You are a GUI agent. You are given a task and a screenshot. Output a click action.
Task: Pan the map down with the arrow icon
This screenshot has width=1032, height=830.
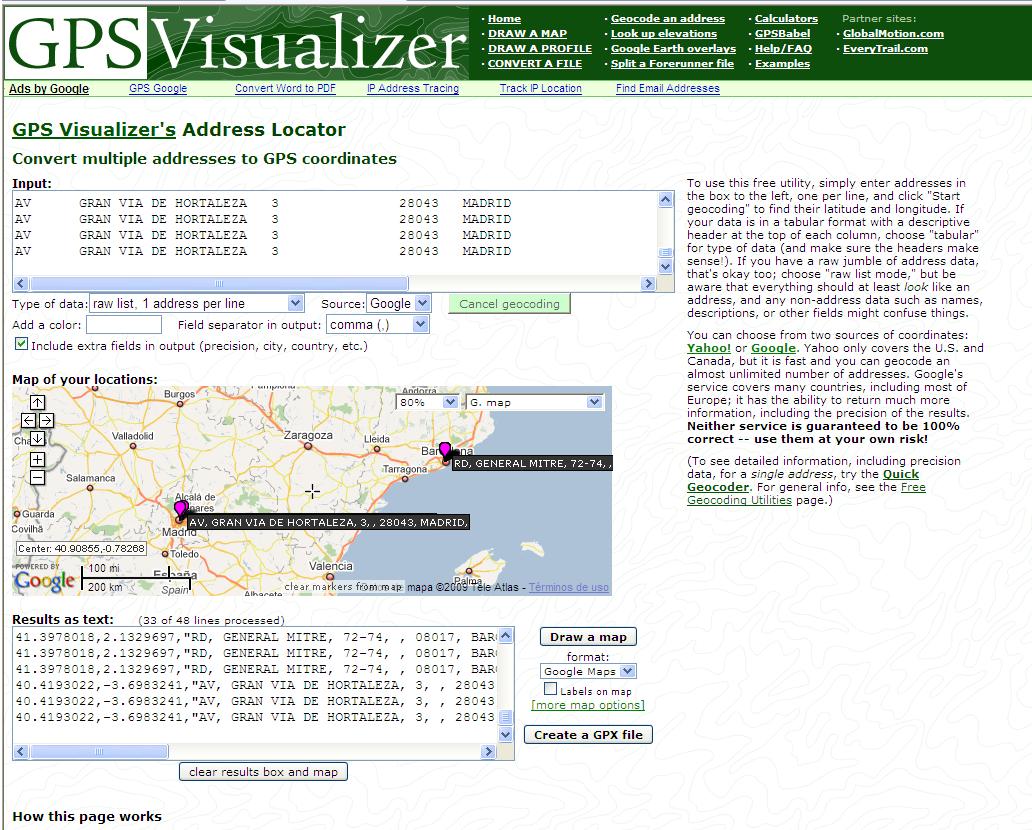(x=38, y=438)
